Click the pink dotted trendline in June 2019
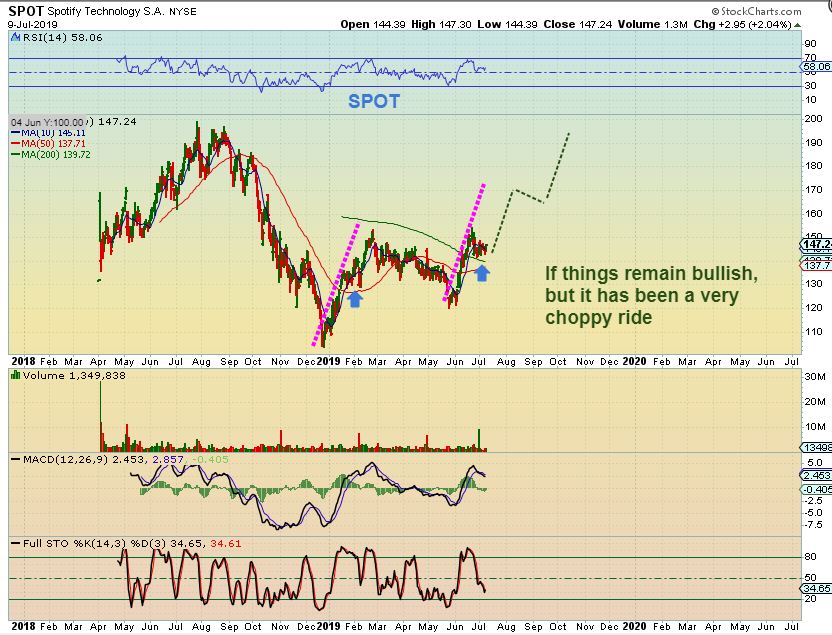Viewport: 832px width, 635px height. coord(465,238)
